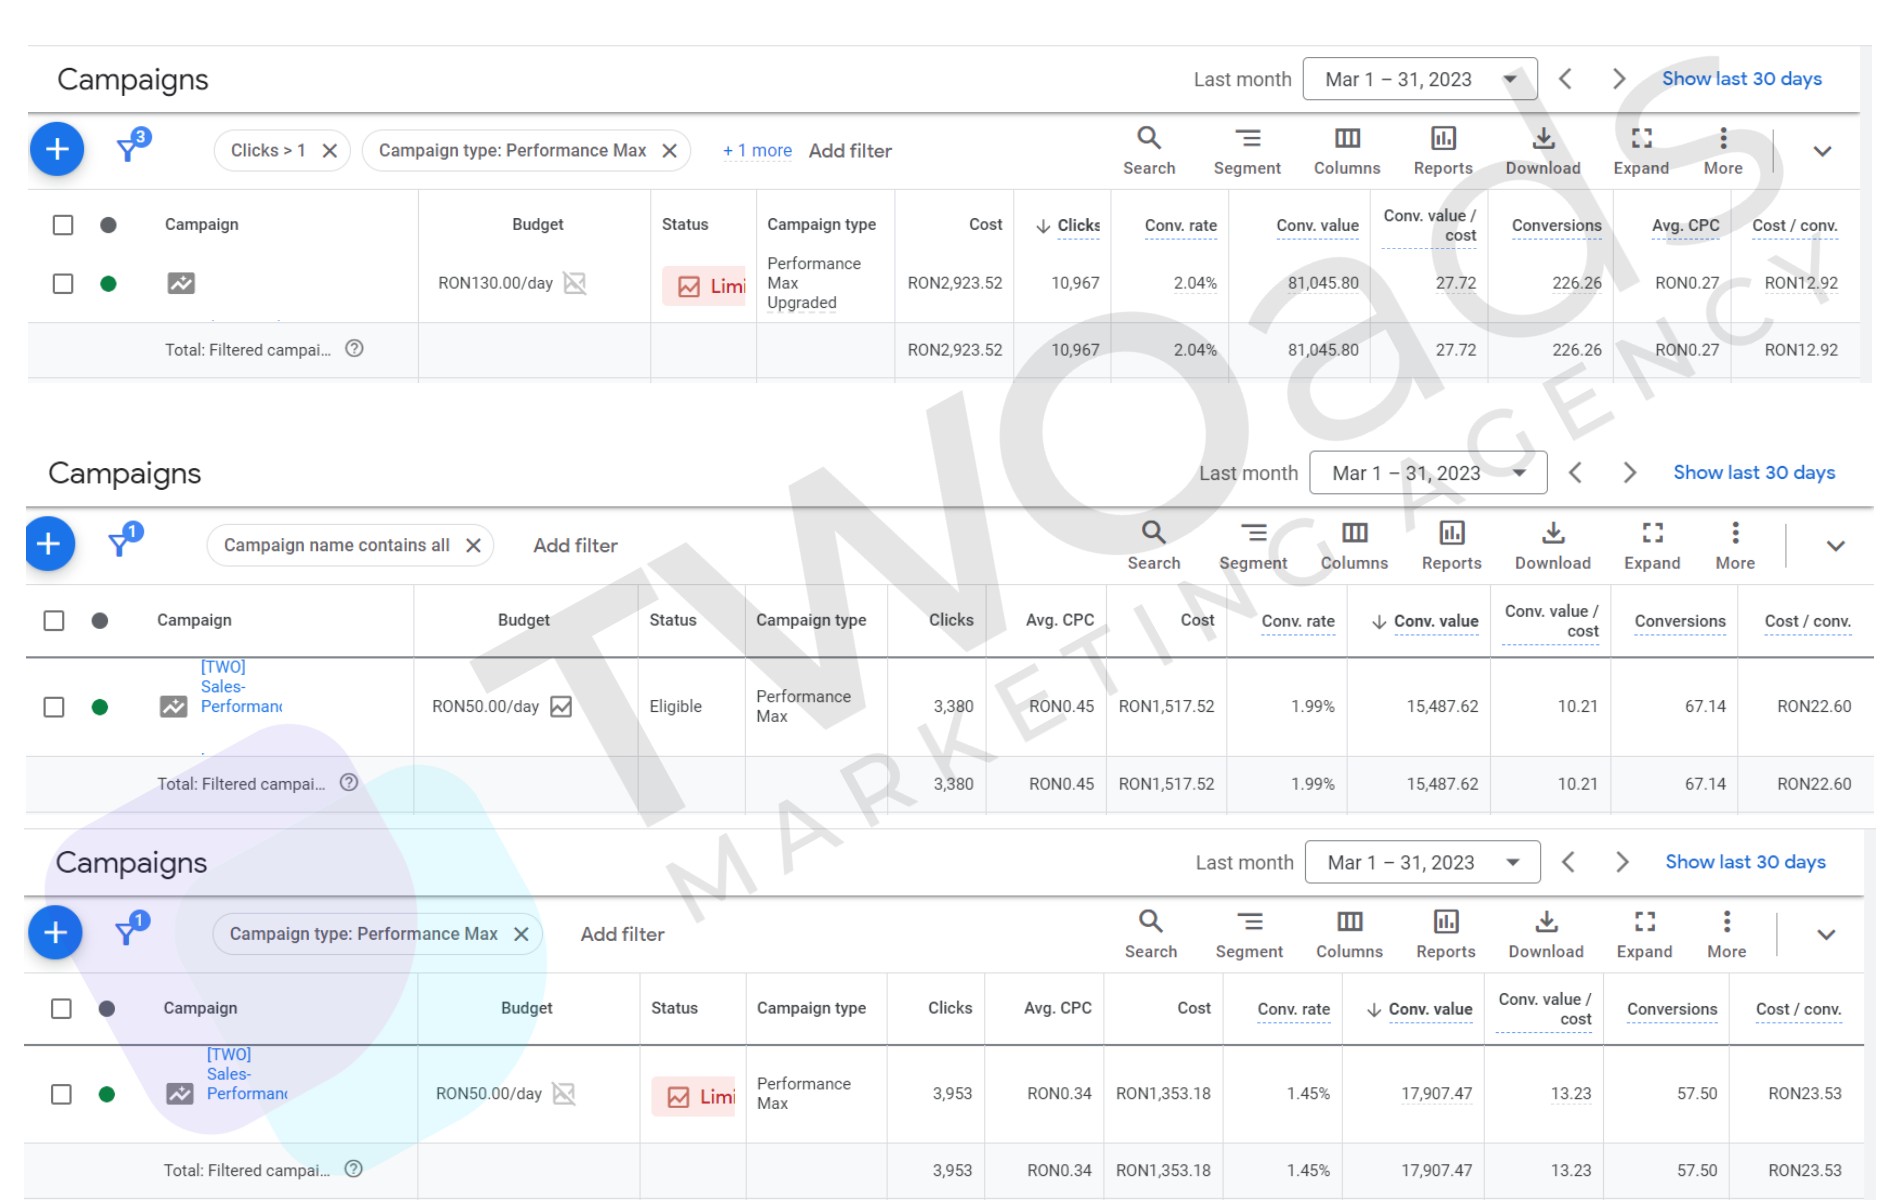Open Reports in bottom panel toolbar

click(1446, 935)
